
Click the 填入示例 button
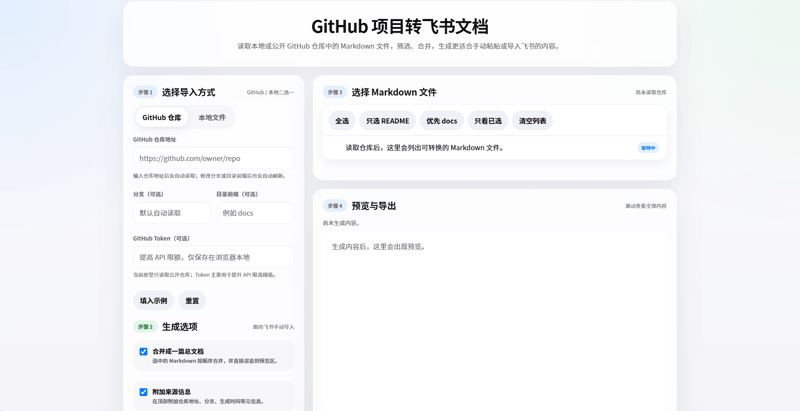[x=154, y=301]
